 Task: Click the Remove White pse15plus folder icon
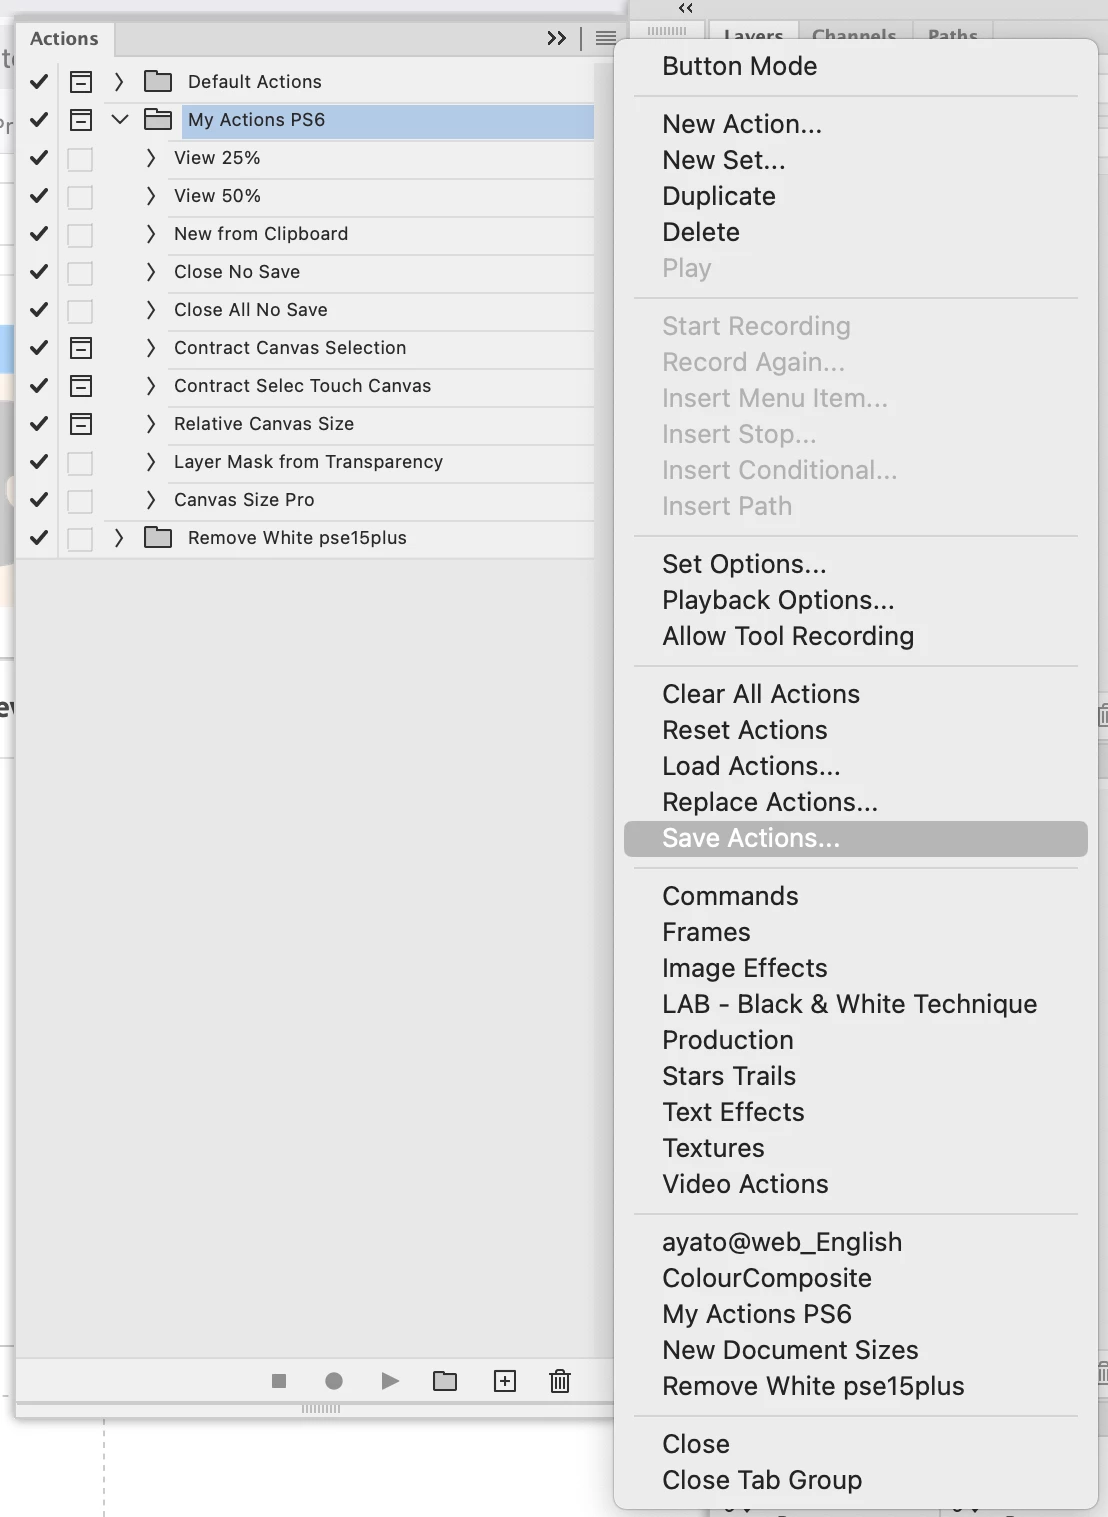158,537
